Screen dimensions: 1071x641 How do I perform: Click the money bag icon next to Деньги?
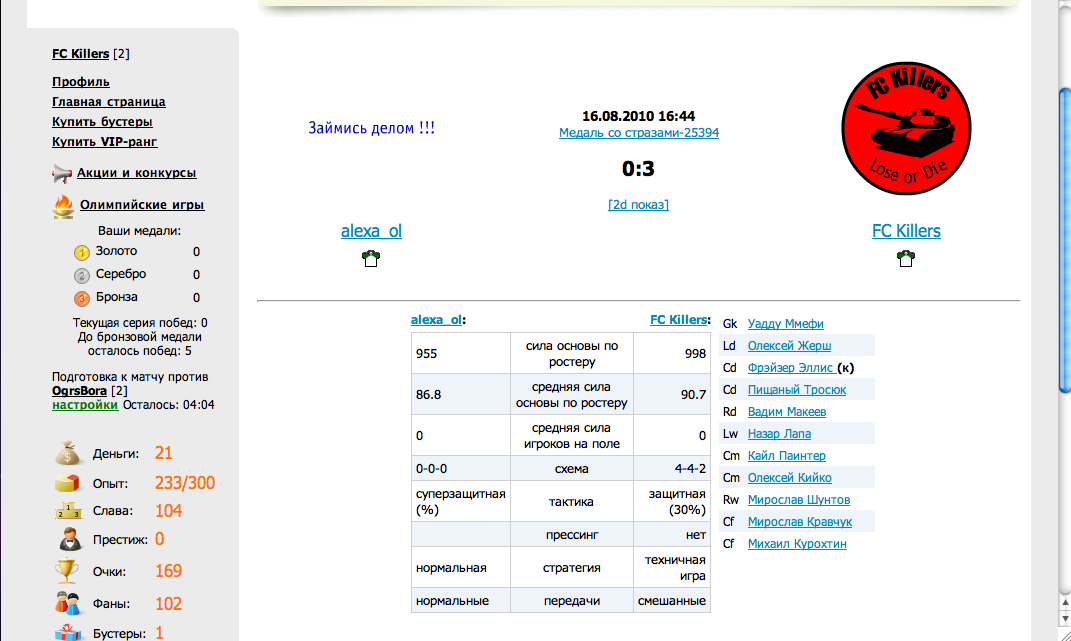tap(67, 453)
